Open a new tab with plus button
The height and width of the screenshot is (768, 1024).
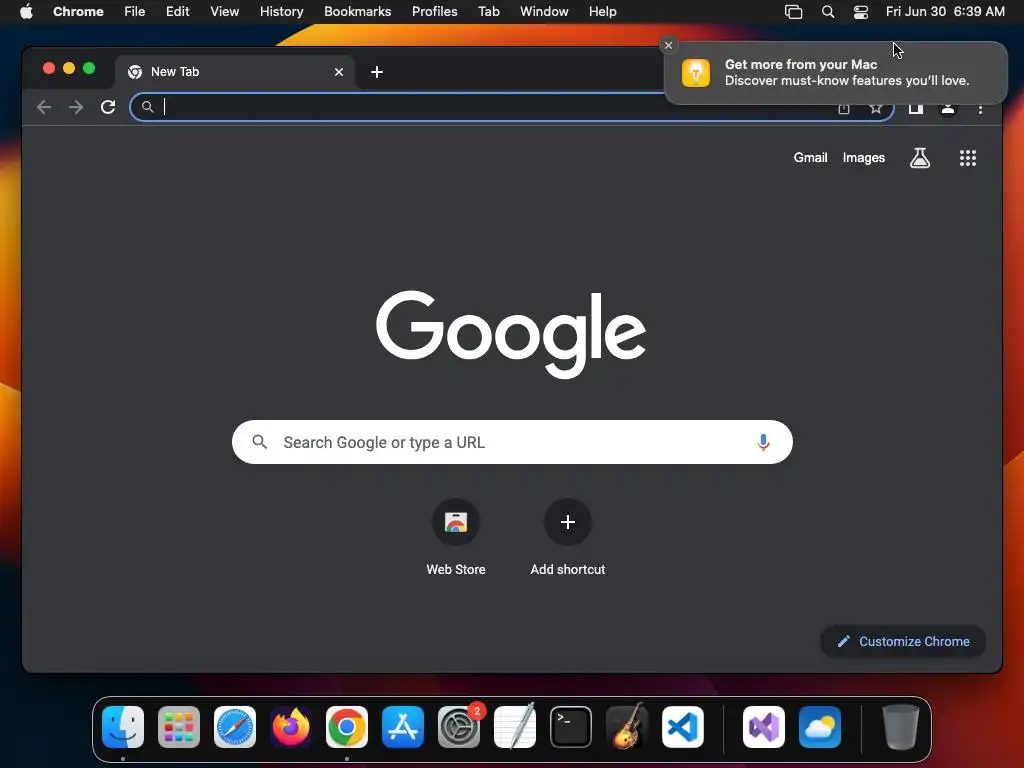[x=377, y=72]
